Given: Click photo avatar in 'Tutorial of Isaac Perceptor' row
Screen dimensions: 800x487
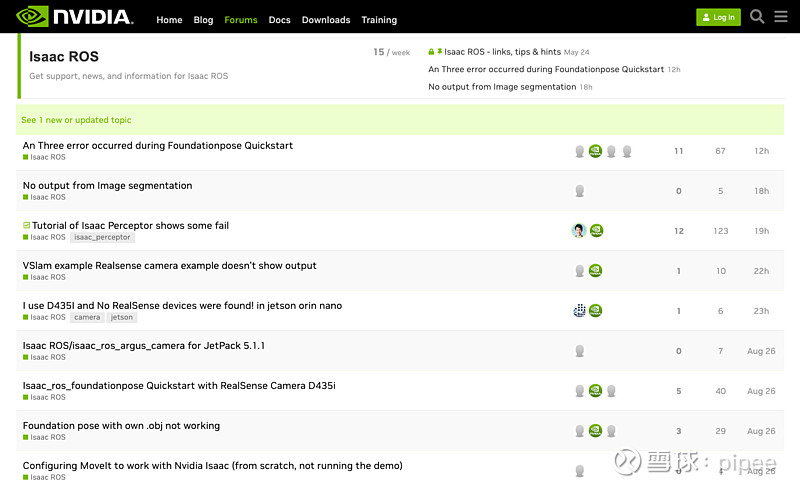Looking at the screenshot, I should pyautogui.click(x=579, y=230).
